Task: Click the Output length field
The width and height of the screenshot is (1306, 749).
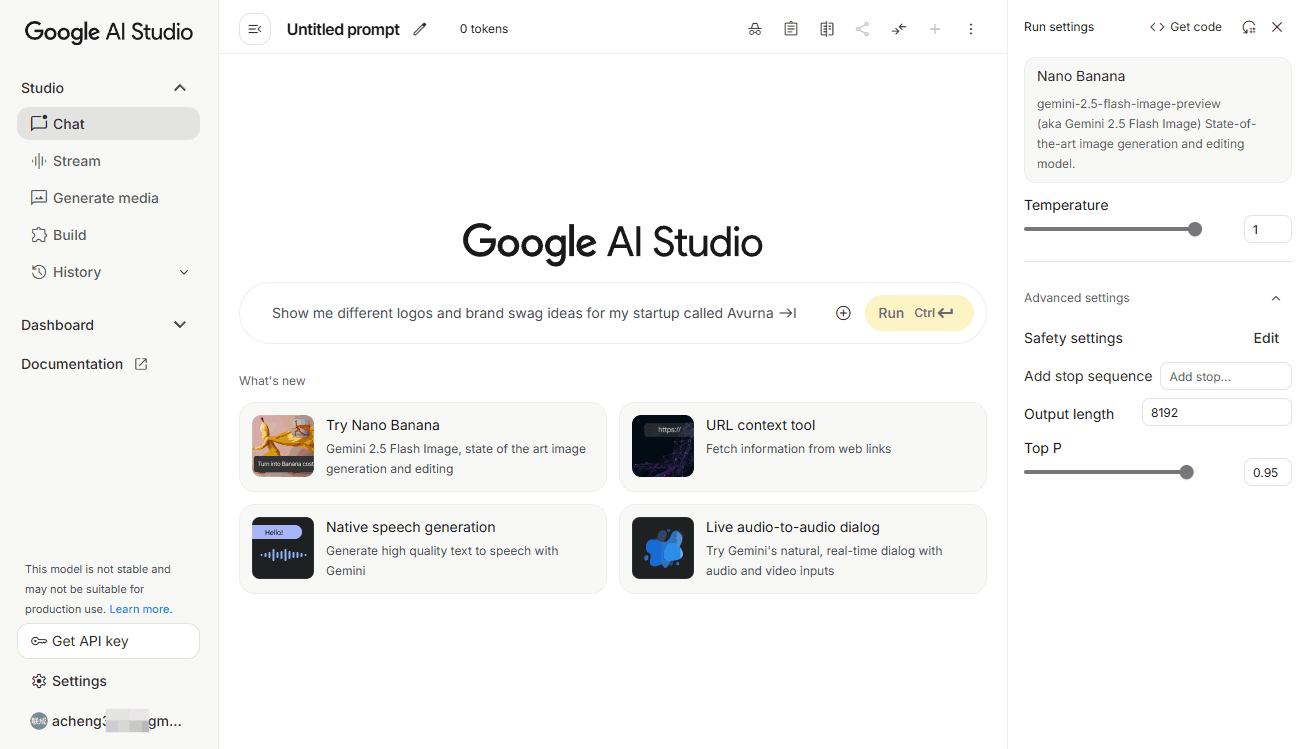Action: pyautogui.click(x=1216, y=412)
